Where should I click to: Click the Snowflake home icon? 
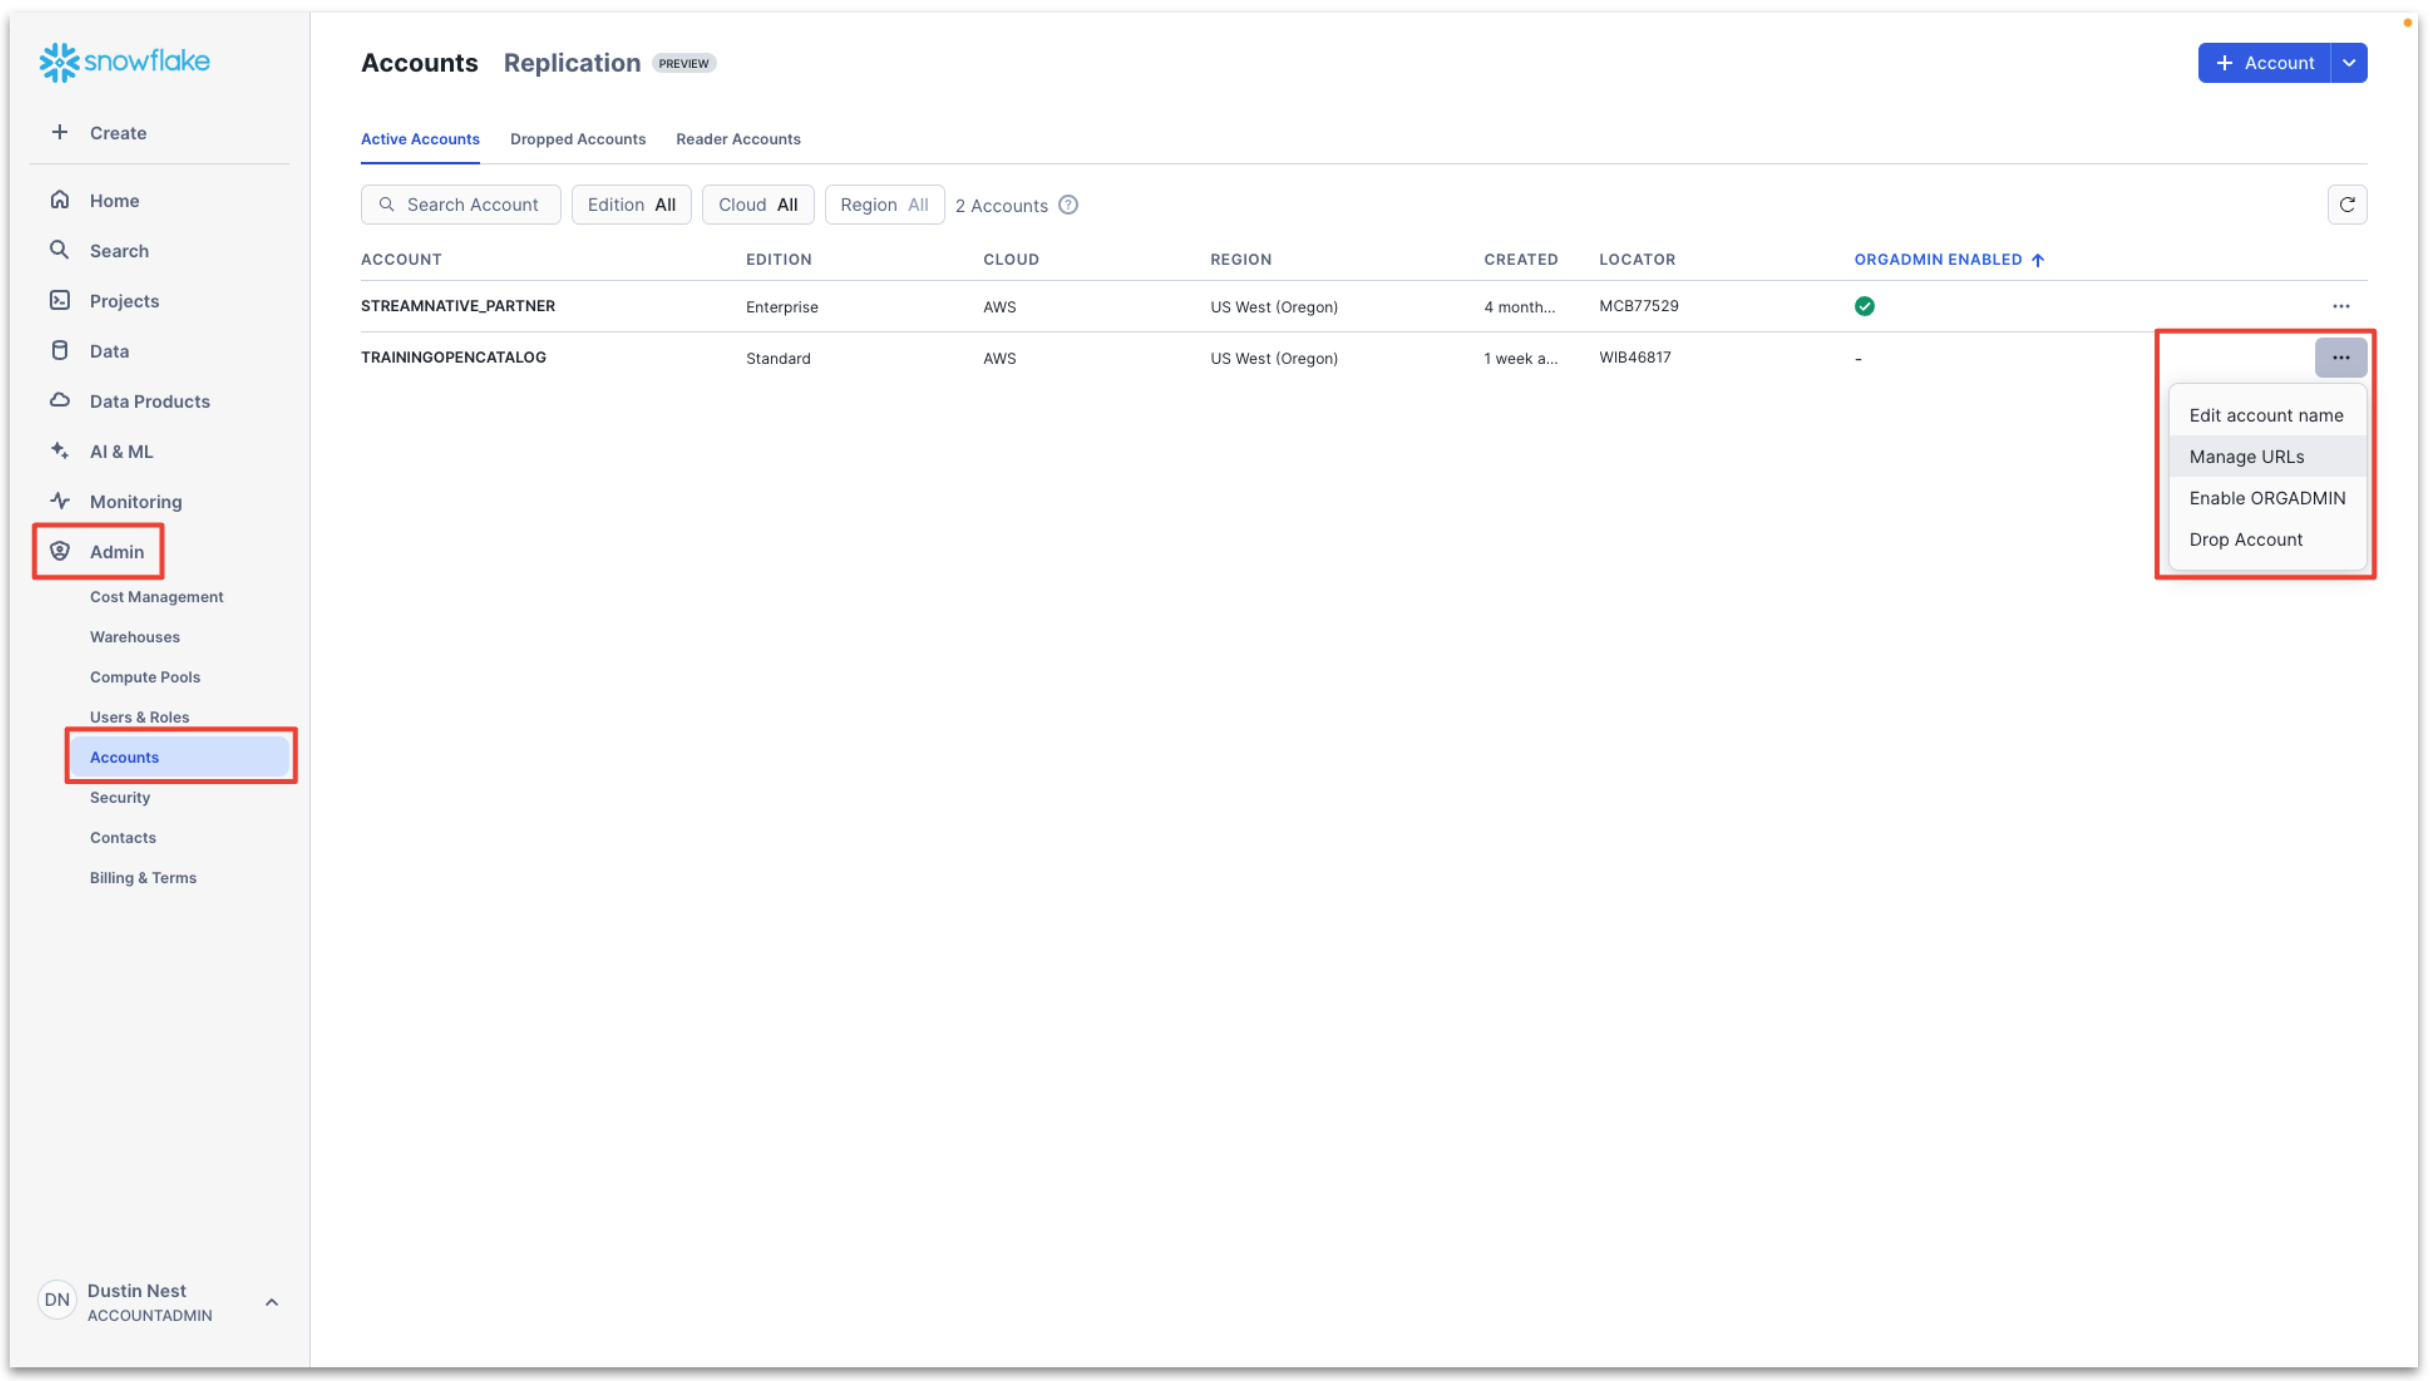pyautogui.click(x=60, y=60)
